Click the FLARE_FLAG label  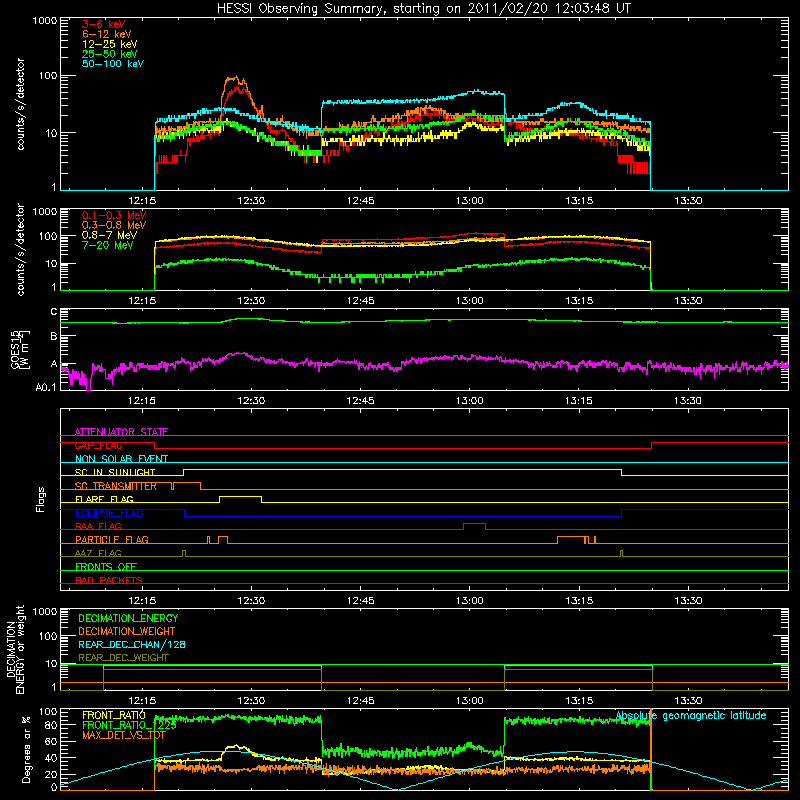click(104, 499)
